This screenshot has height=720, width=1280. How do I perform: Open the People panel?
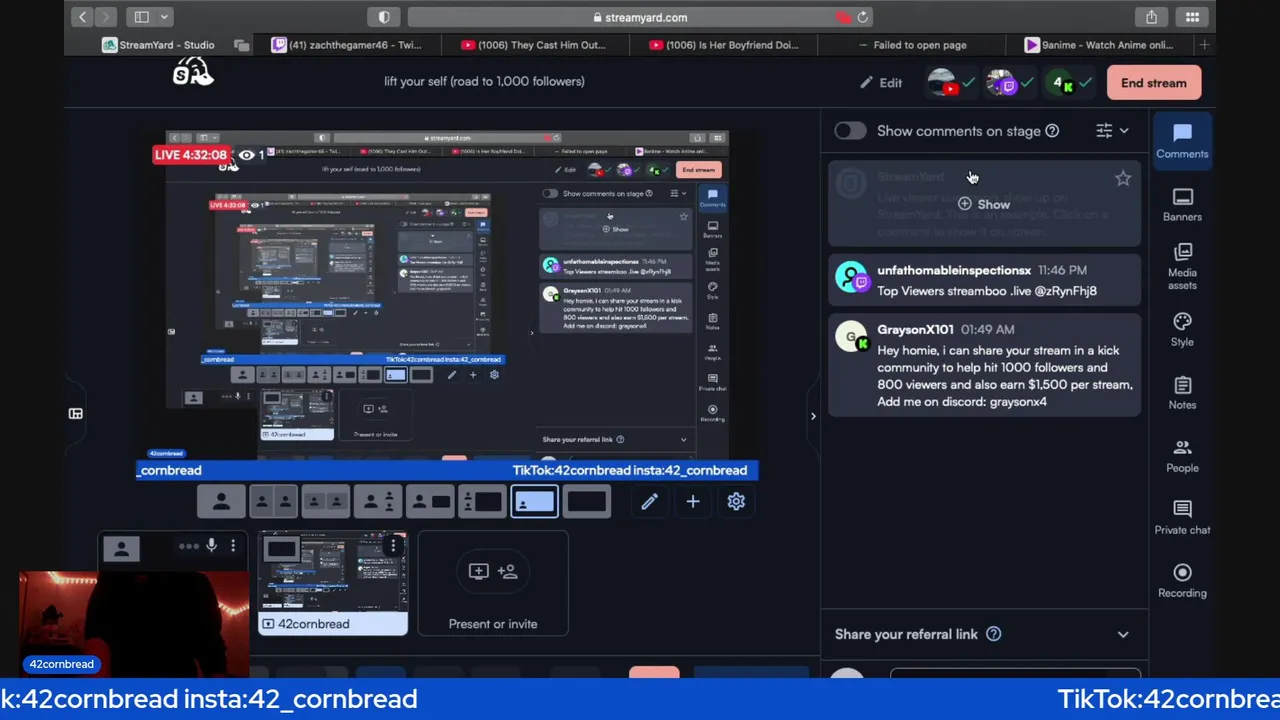(1182, 455)
